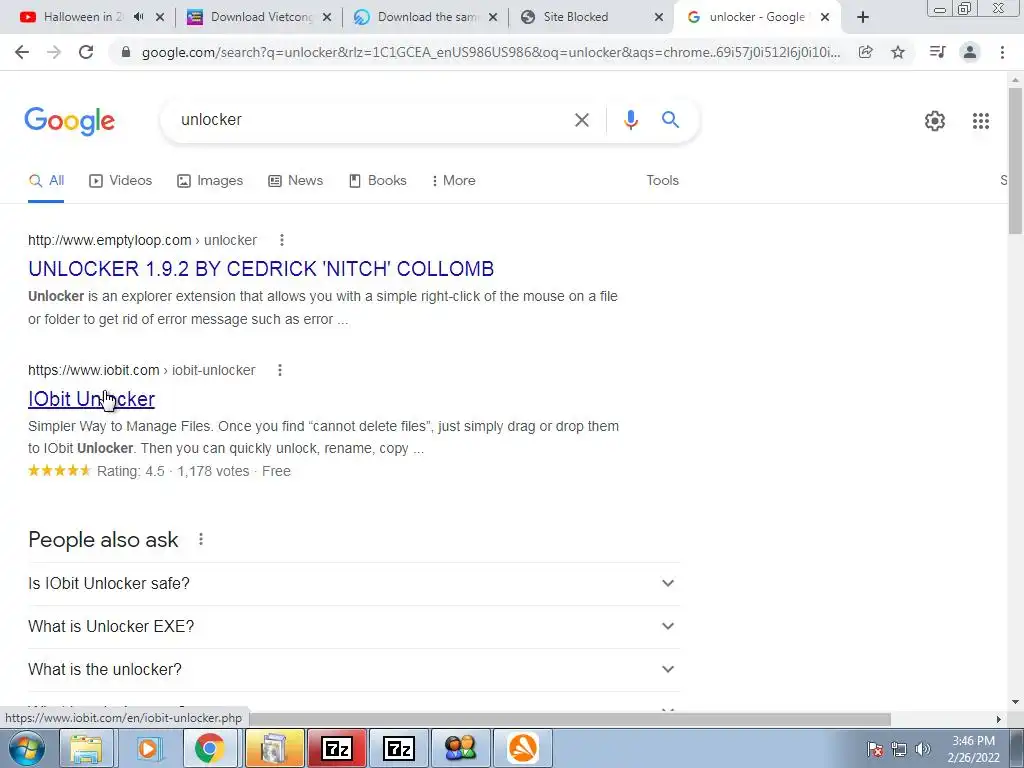Click the Action Center flag icon
The width and height of the screenshot is (1024, 768).
pos(874,749)
